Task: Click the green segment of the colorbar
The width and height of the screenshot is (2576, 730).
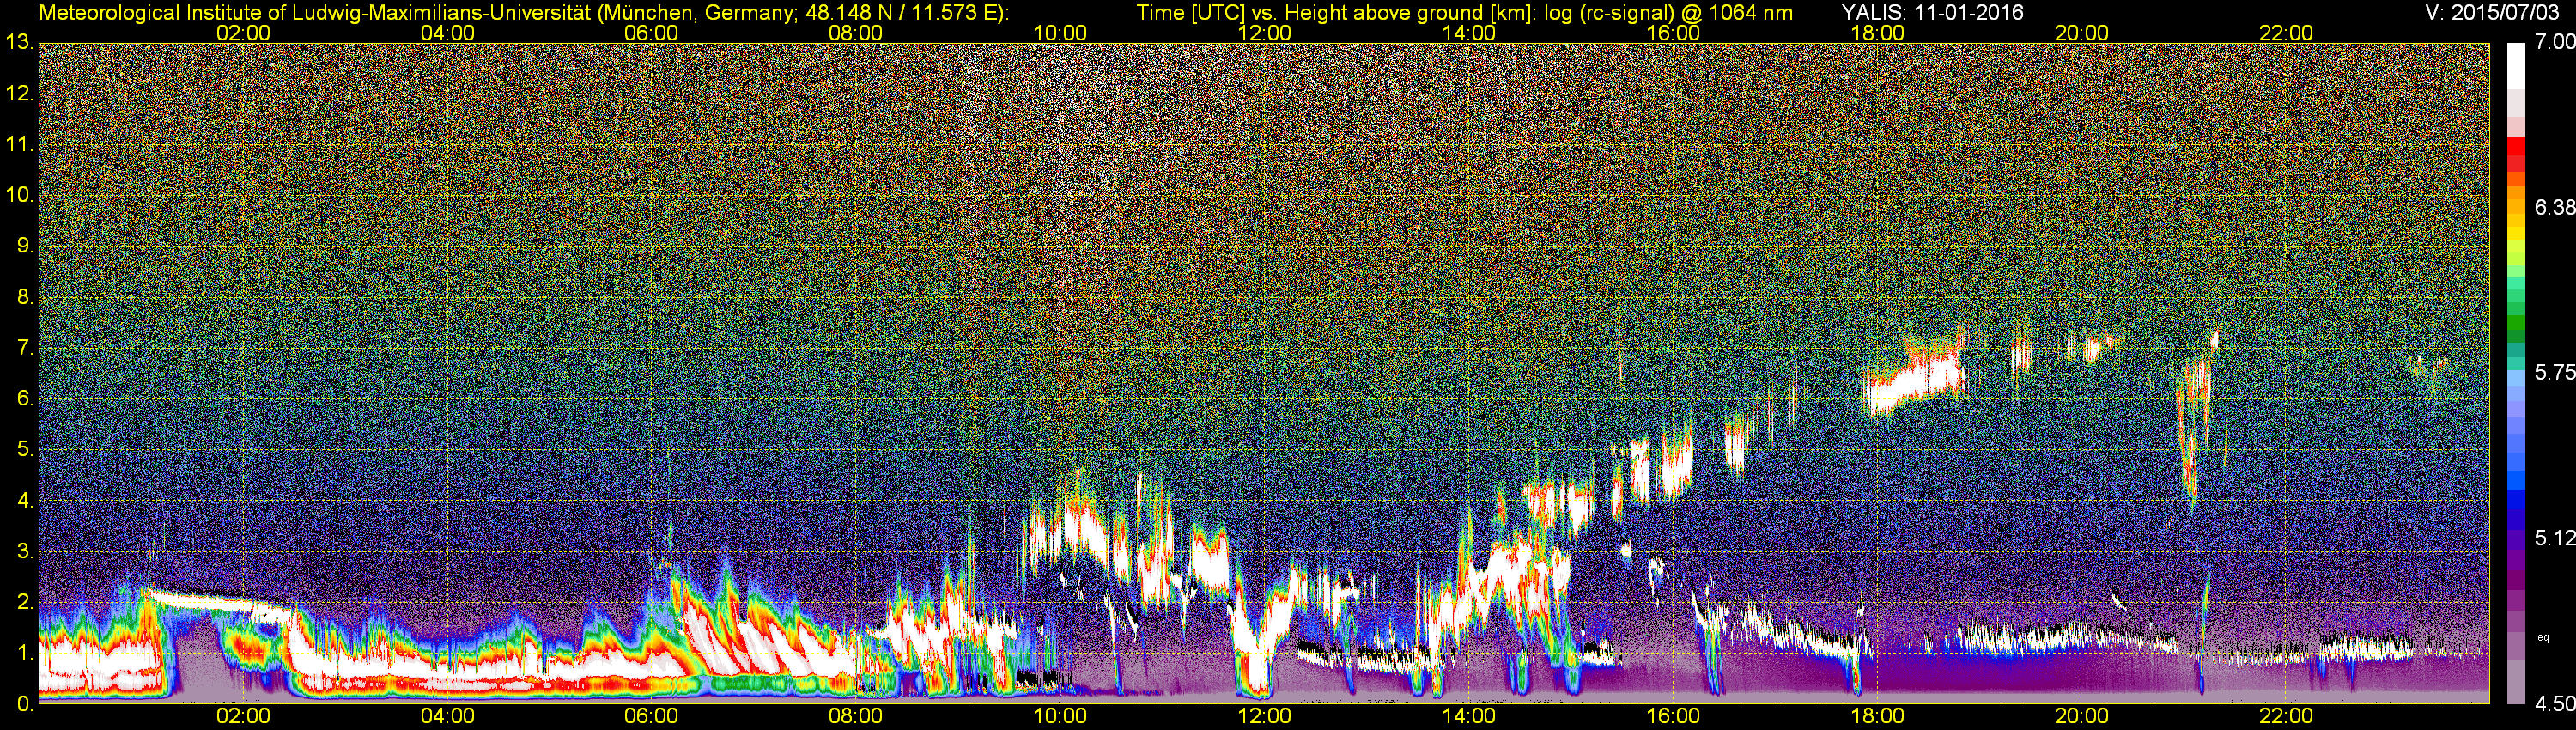Action: (2516, 325)
